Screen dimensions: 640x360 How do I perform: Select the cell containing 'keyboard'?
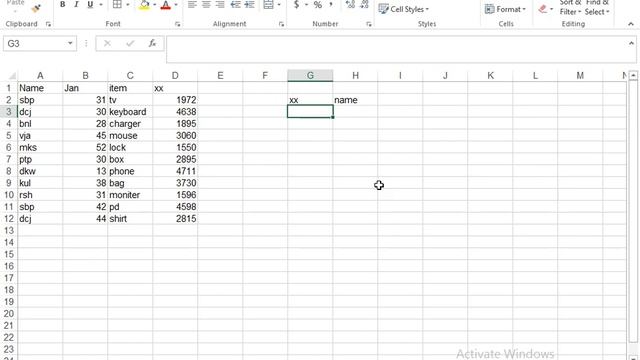(130, 112)
